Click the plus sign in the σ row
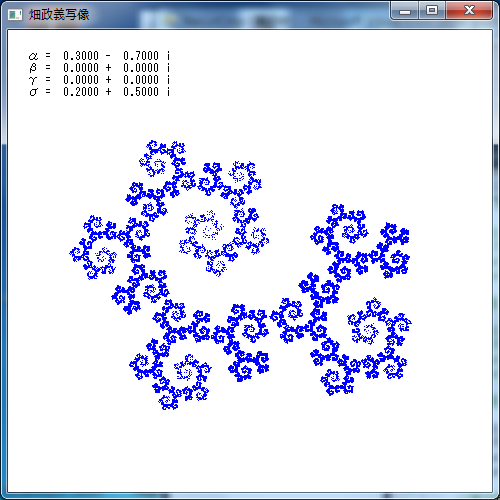Screen dimensions: 500x500 tap(108, 92)
